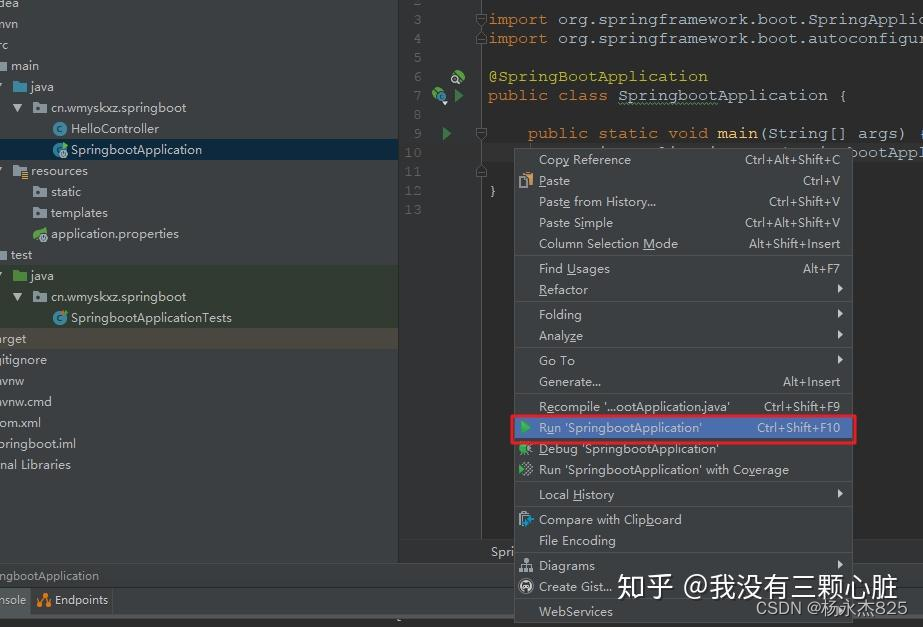Expand the Folding submenu
Viewport: 923px width, 627px height.
point(559,314)
